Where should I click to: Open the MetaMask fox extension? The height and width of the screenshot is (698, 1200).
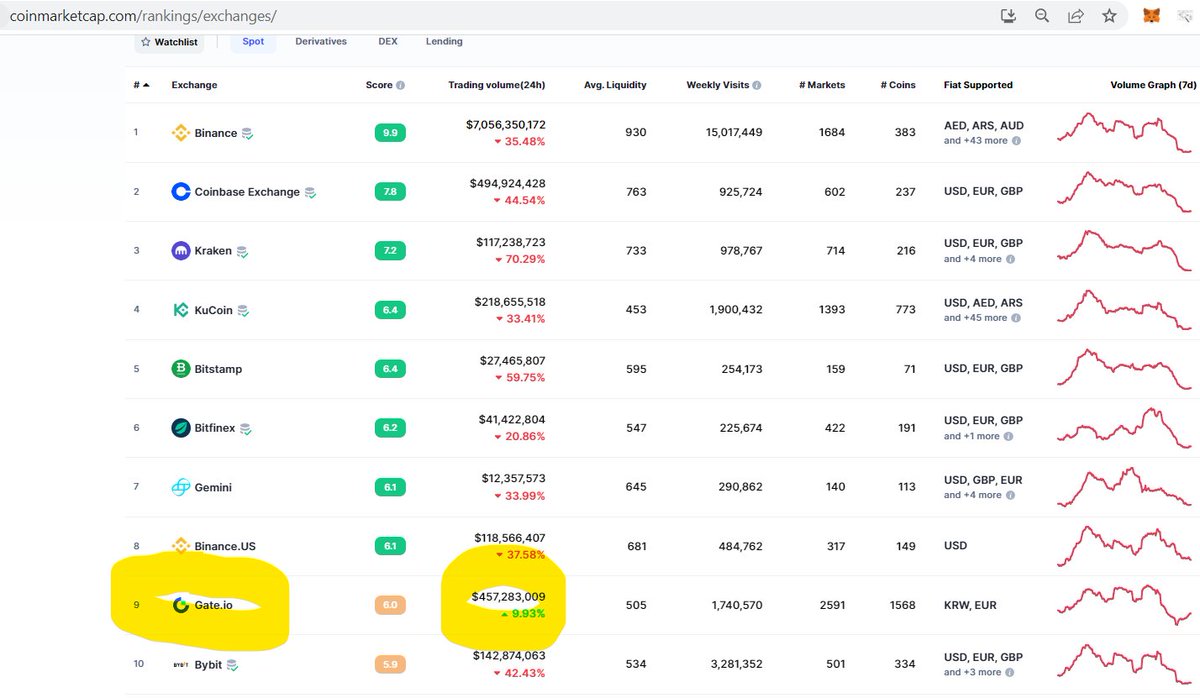click(x=1153, y=16)
